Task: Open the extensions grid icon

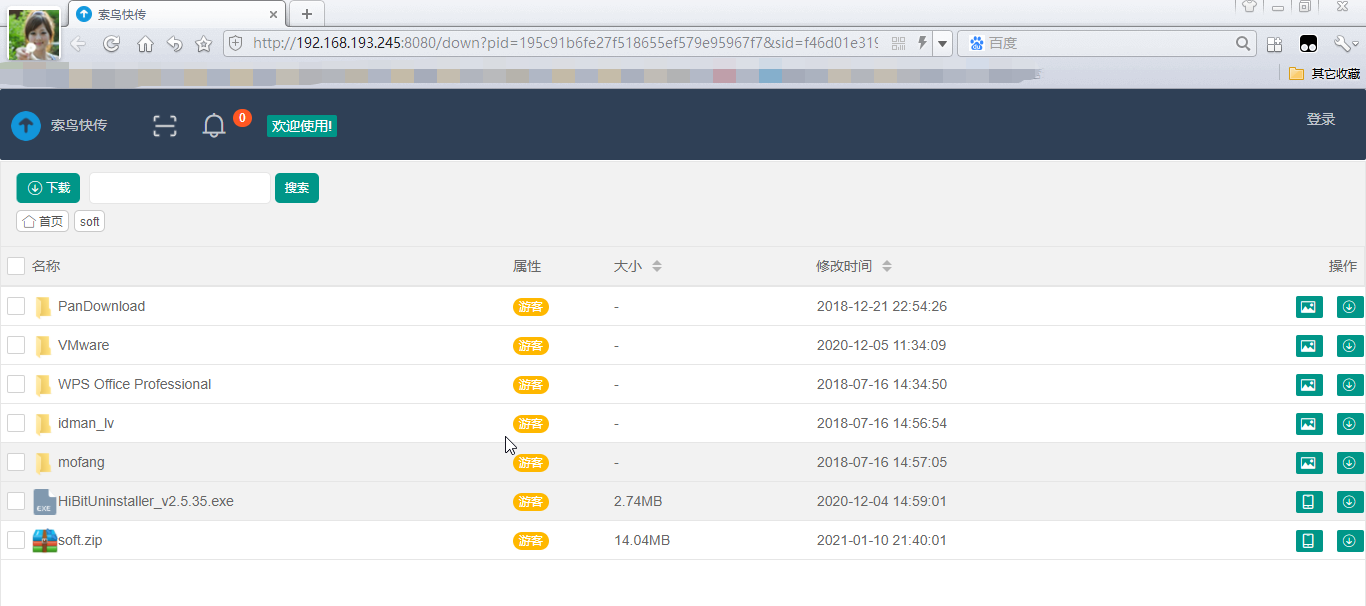Action: point(1274,44)
